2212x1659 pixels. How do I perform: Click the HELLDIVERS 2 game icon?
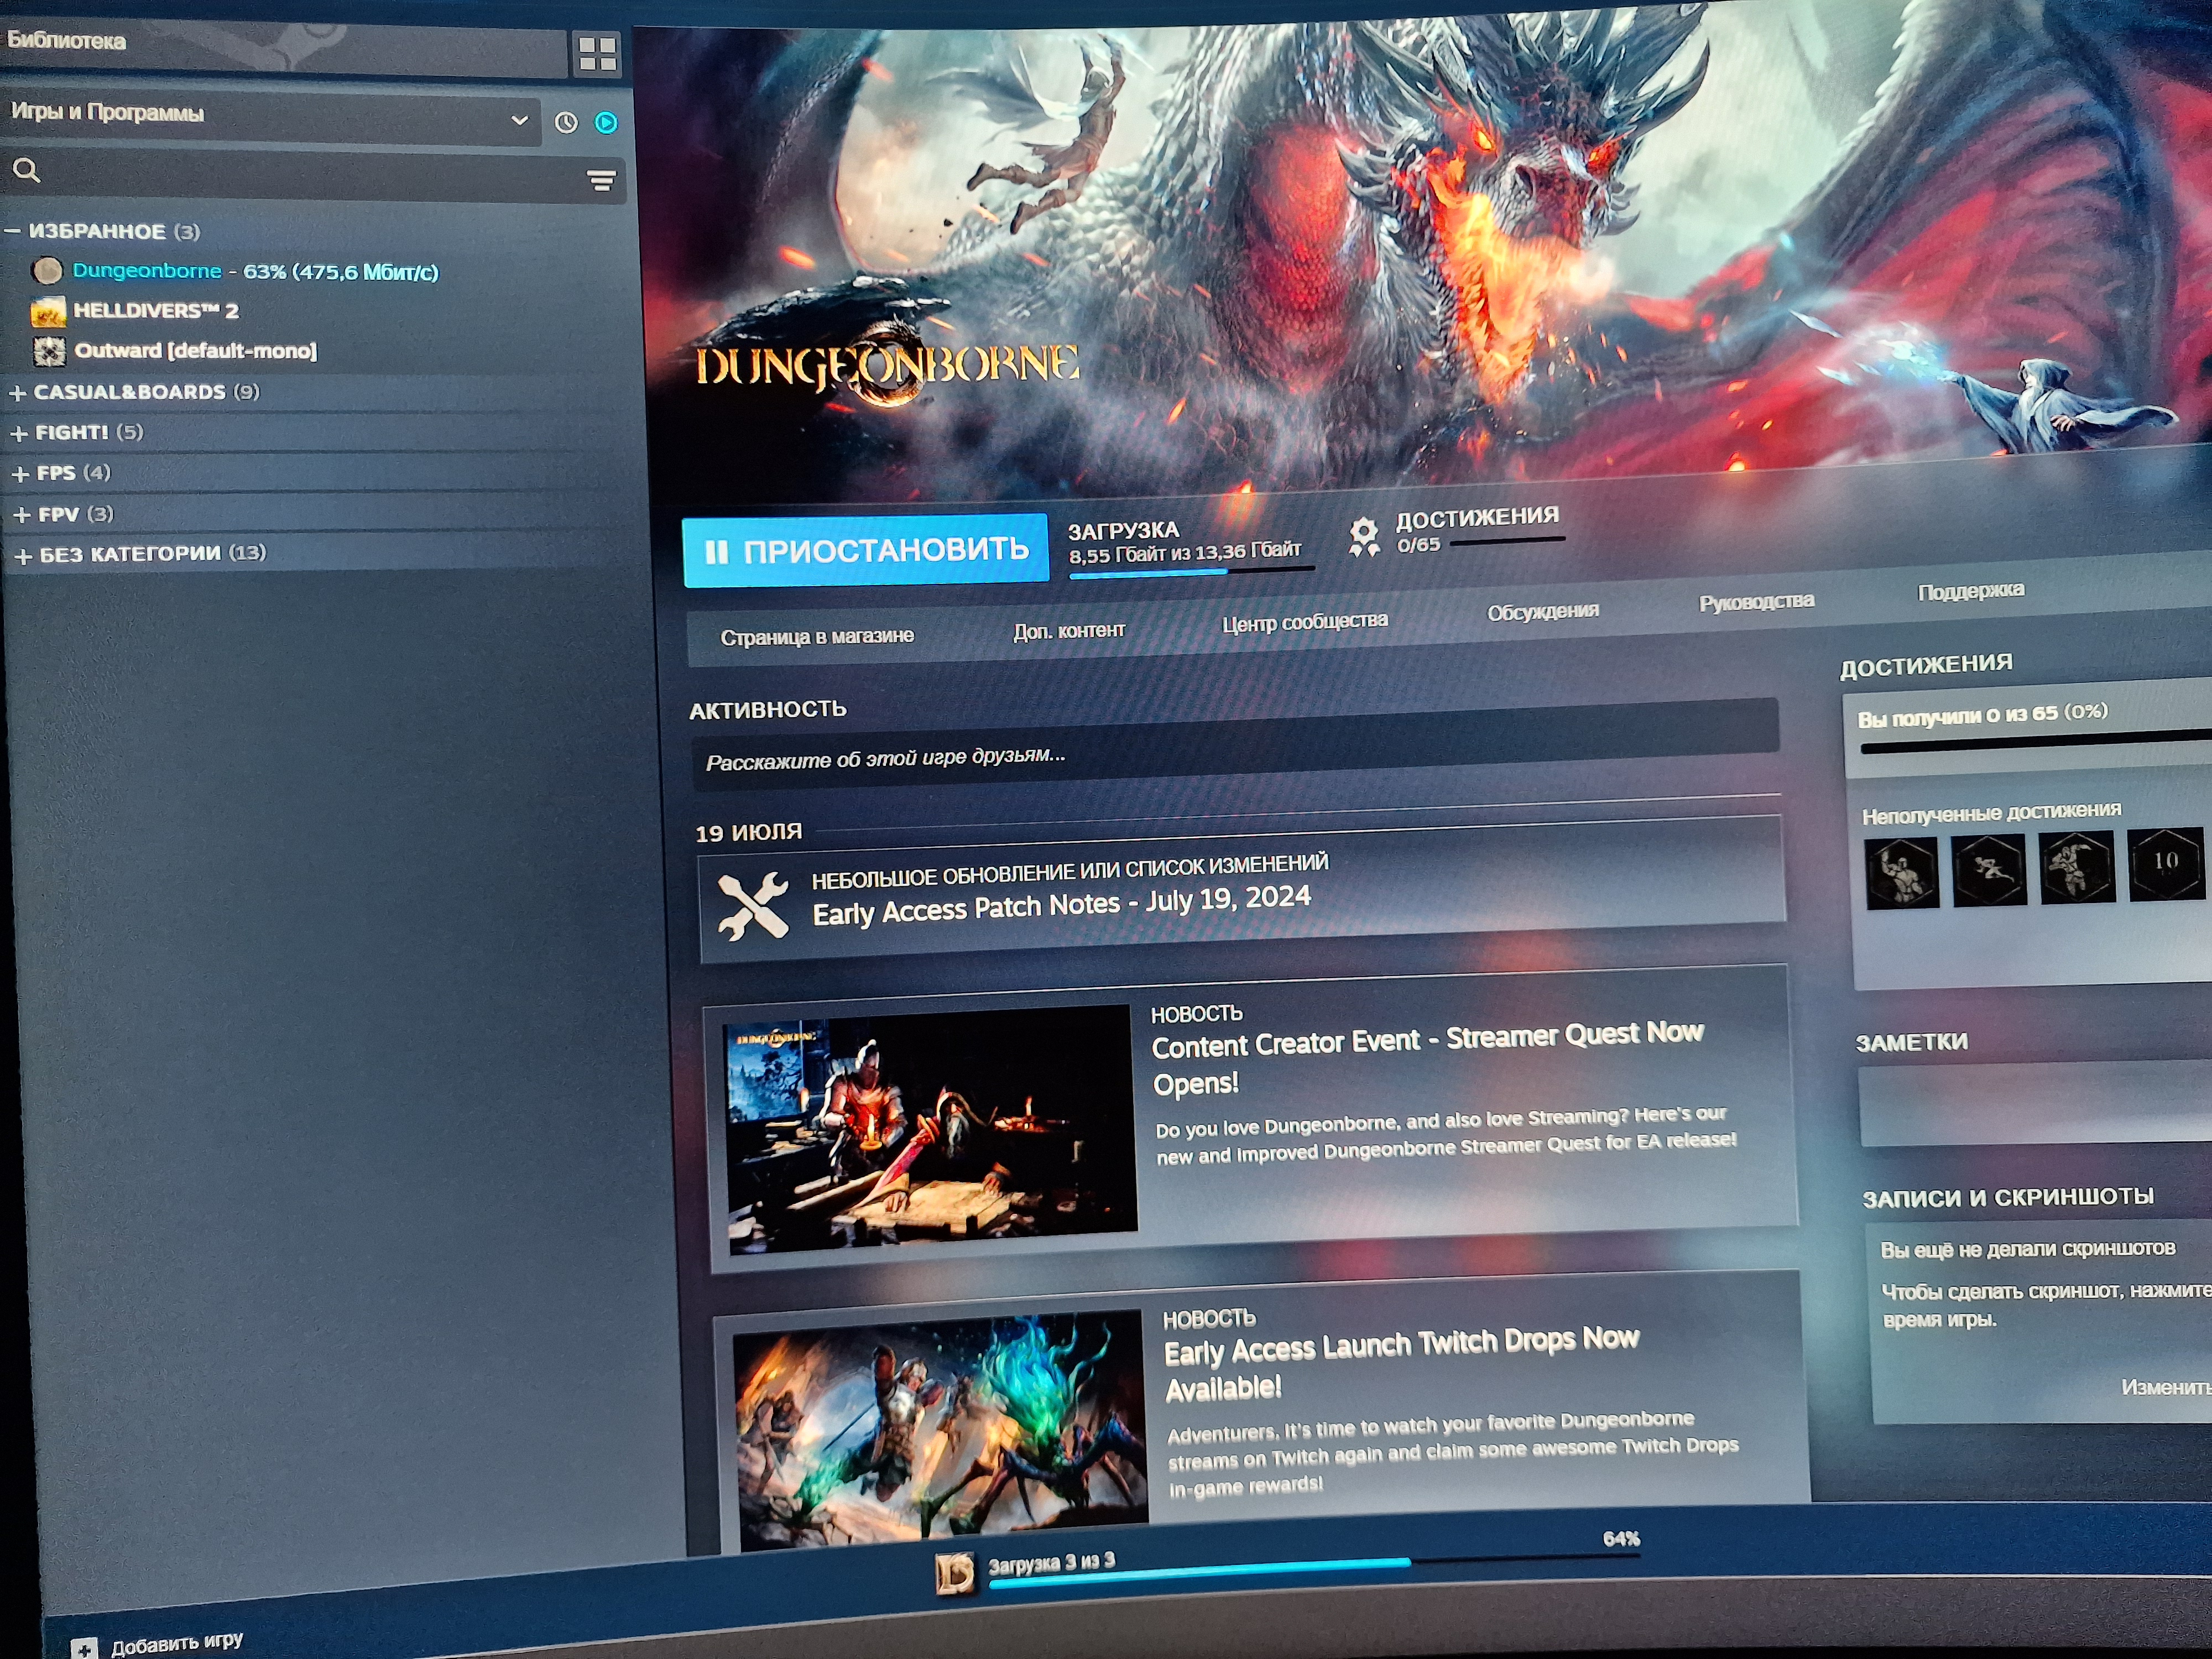click(x=48, y=311)
